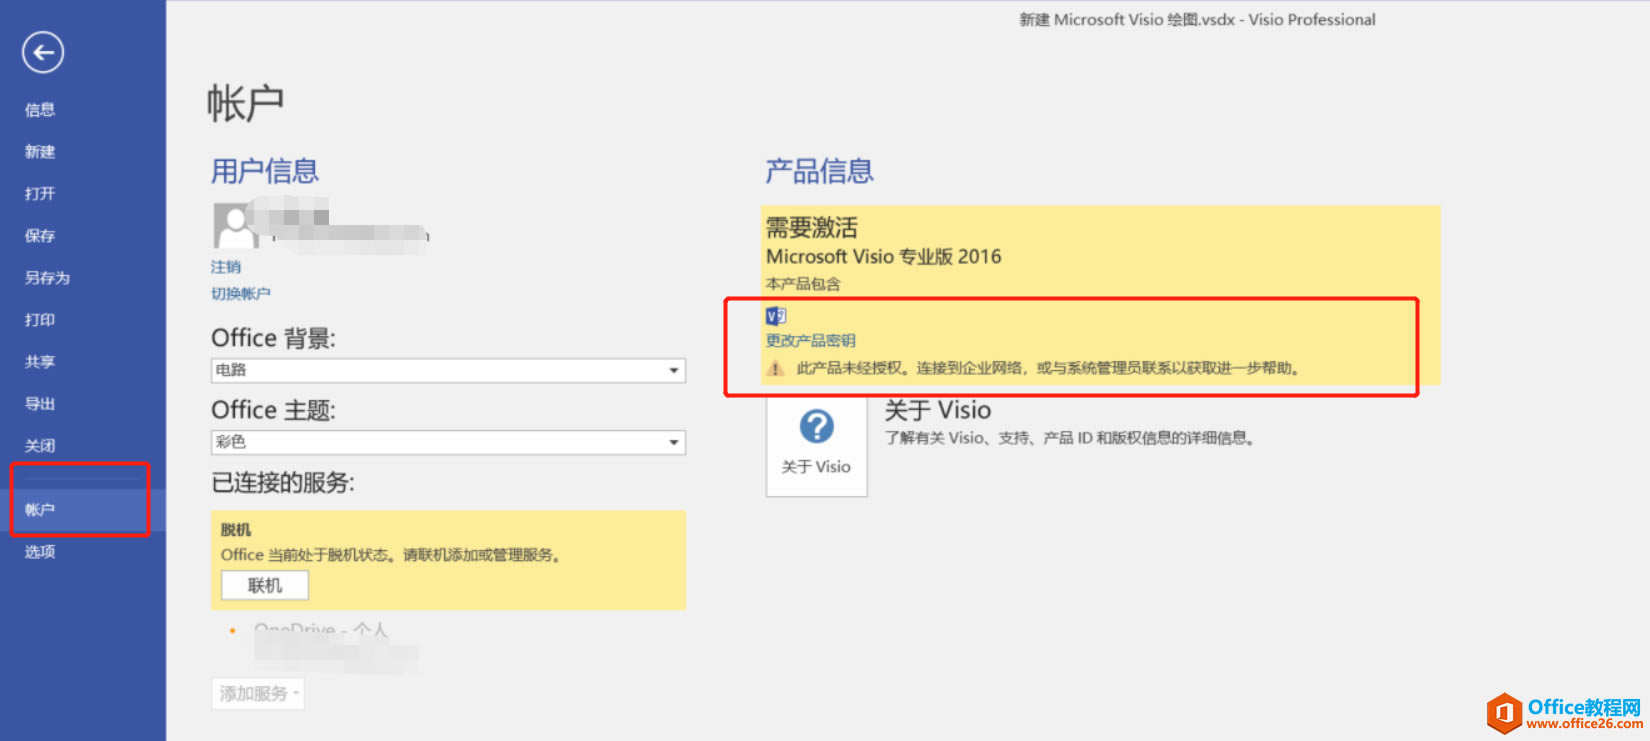
Task: Click the 帐户 page title
Action: coord(246,104)
